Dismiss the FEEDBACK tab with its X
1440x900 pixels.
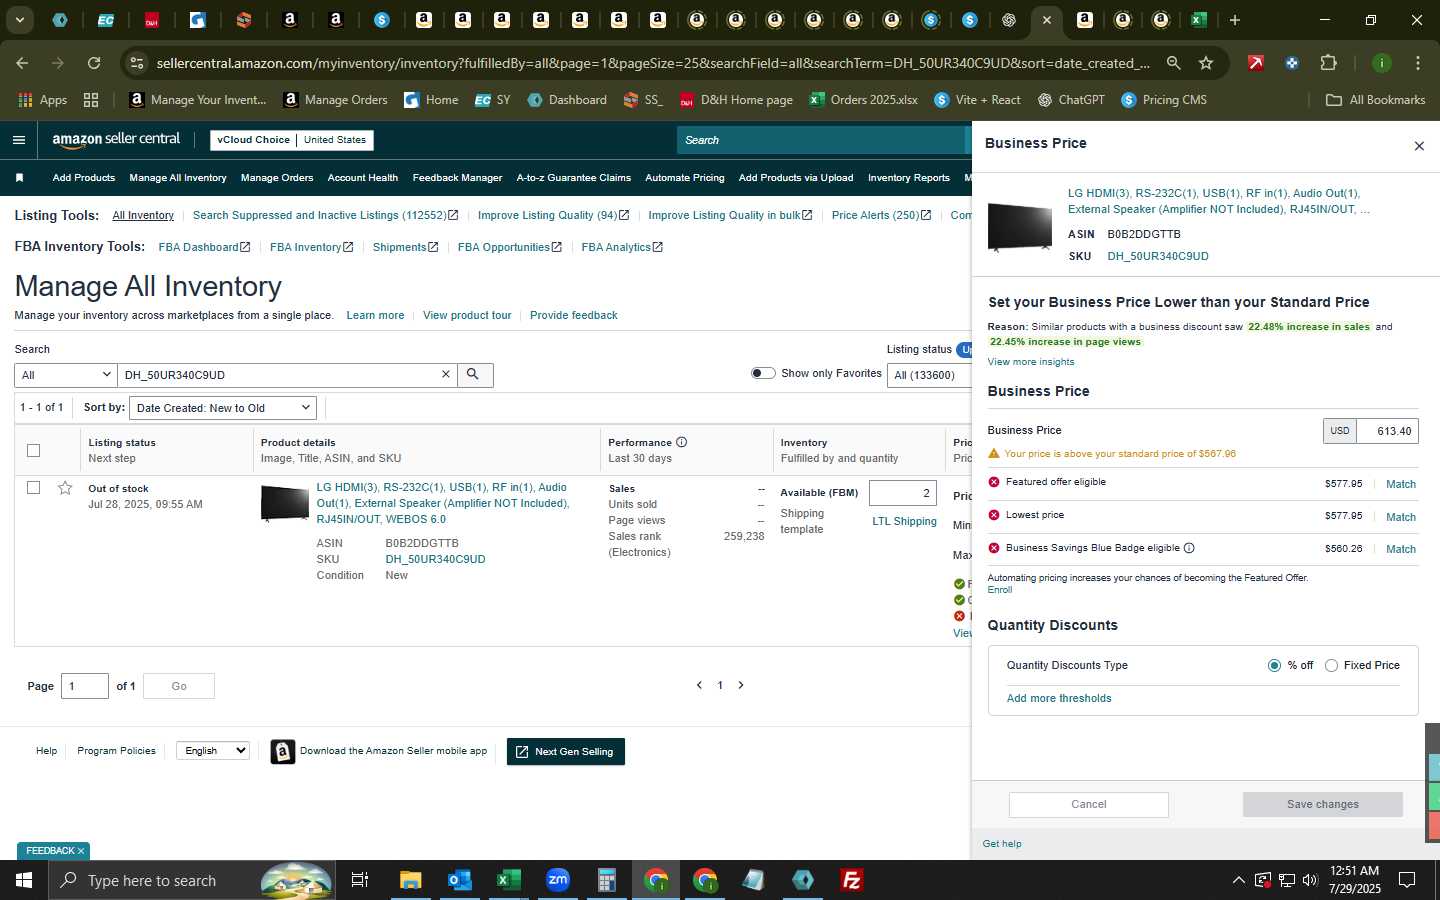click(x=81, y=851)
